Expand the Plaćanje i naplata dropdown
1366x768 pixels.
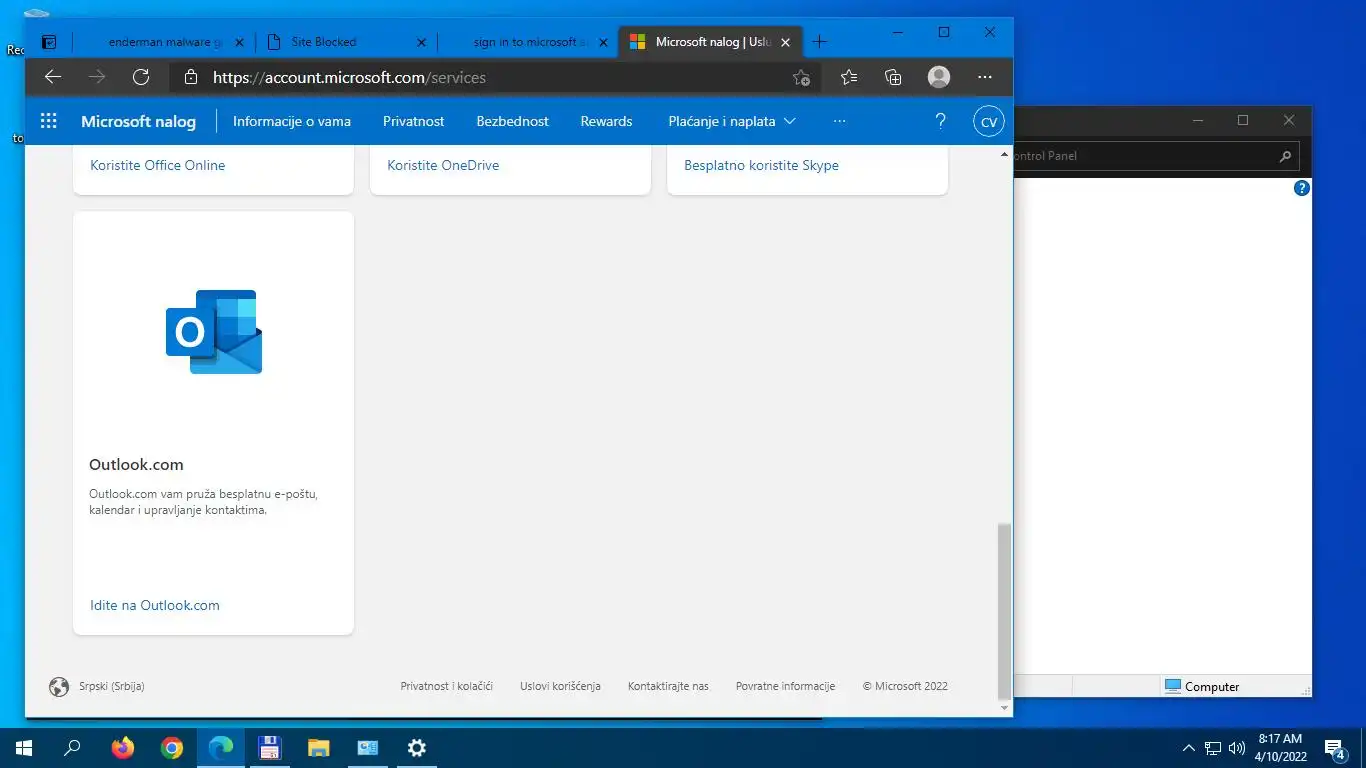click(732, 121)
